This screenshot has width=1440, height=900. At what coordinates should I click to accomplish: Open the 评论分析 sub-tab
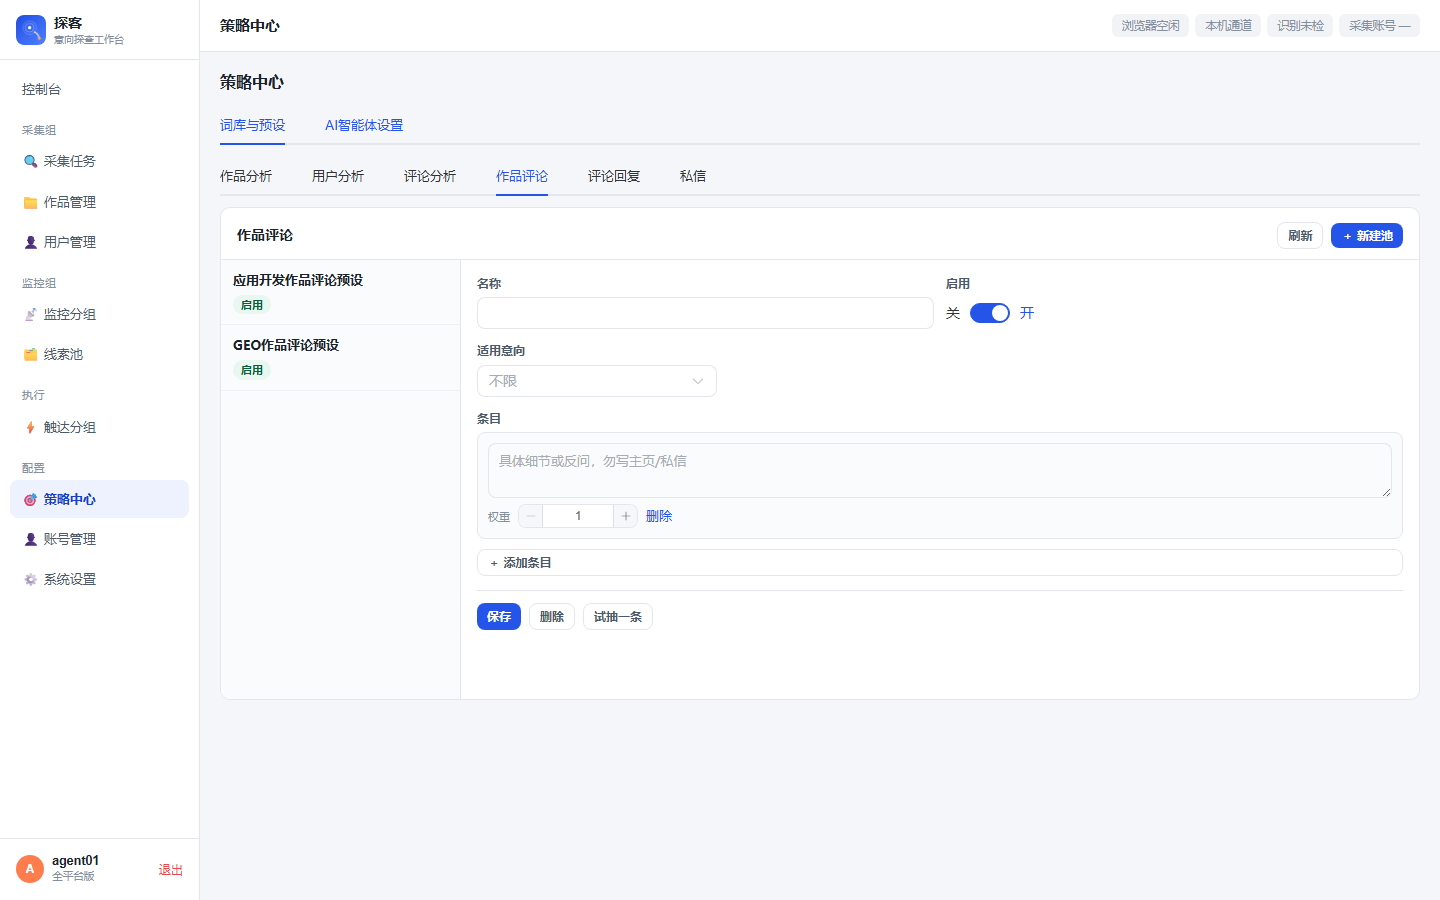430,176
